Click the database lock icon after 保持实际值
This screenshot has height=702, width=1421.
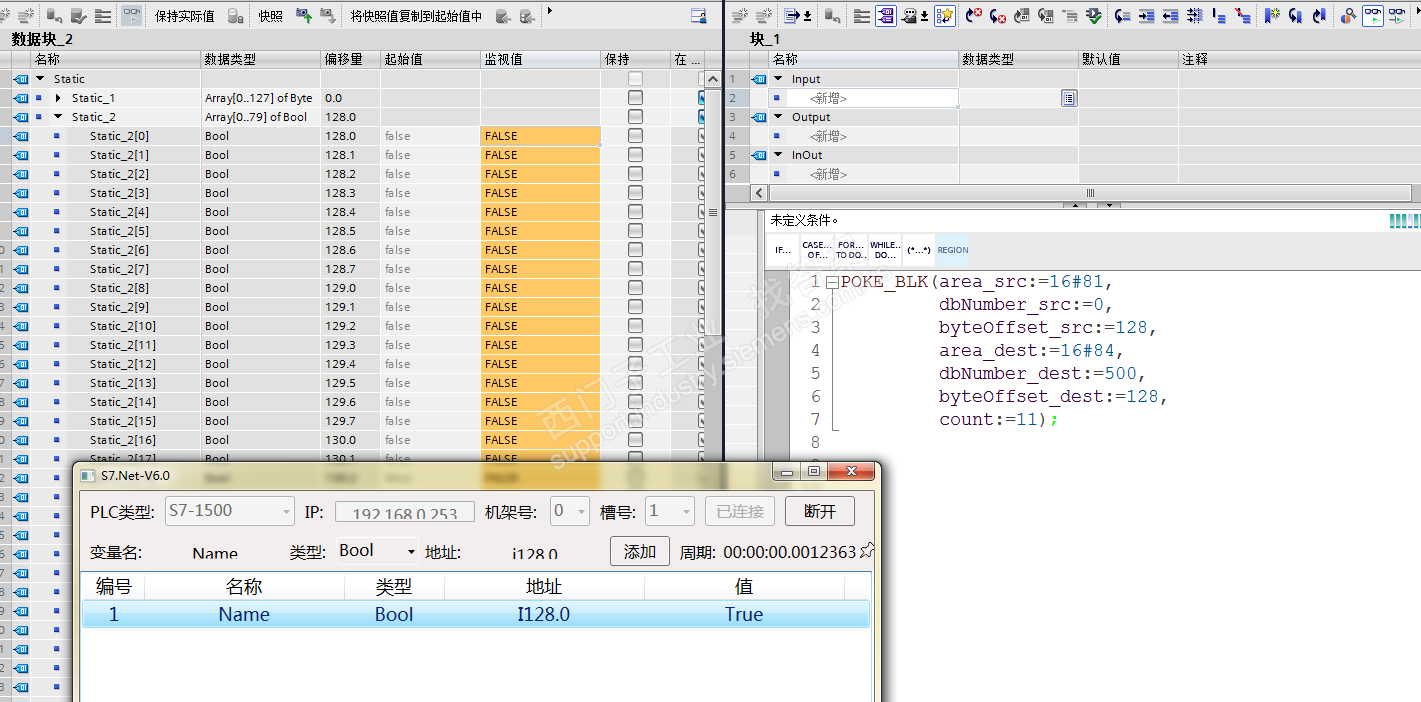point(236,15)
